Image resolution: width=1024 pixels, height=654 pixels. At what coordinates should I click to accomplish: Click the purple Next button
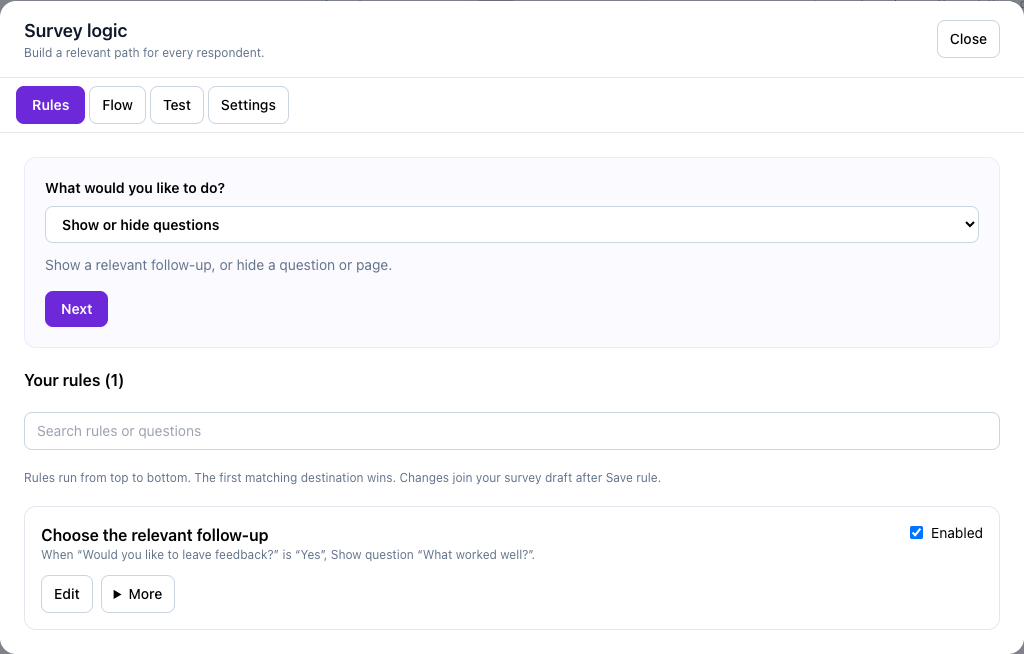[x=76, y=309]
